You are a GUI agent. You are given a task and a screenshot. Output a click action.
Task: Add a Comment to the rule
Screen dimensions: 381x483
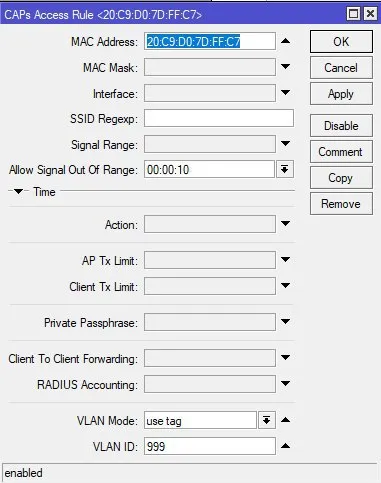click(x=341, y=152)
